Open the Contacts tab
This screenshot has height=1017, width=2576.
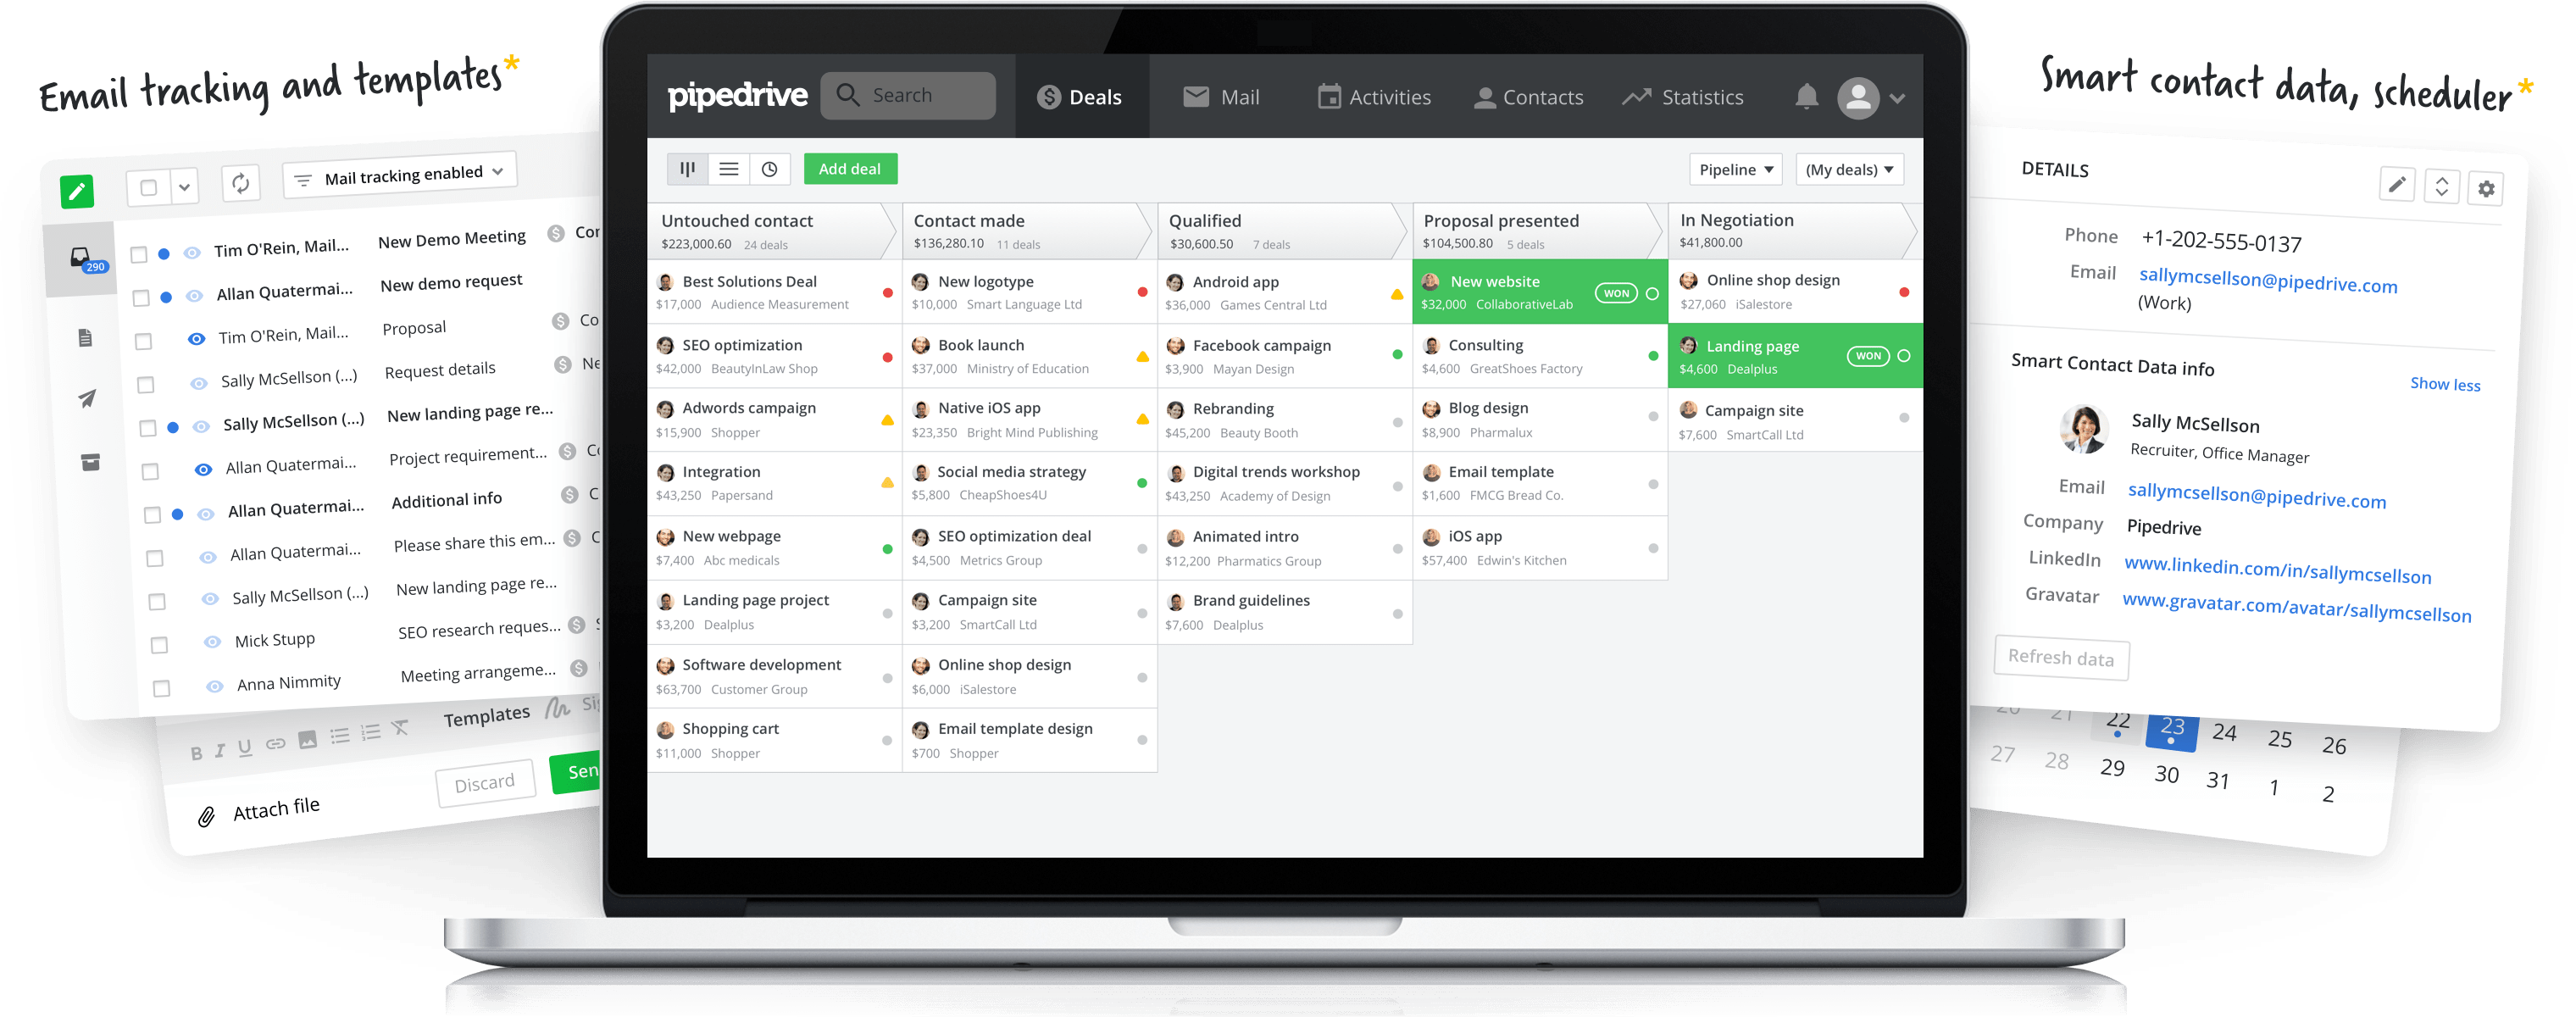[1528, 97]
